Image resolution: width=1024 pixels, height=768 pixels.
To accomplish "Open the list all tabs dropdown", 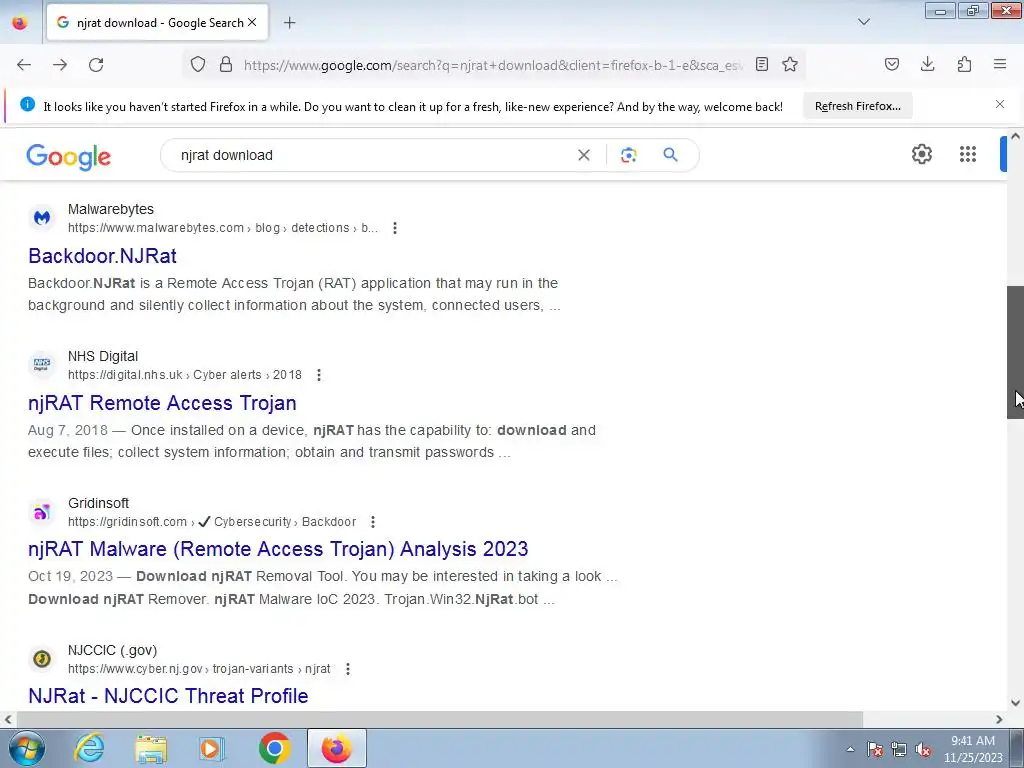I will click(x=864, y=22).
